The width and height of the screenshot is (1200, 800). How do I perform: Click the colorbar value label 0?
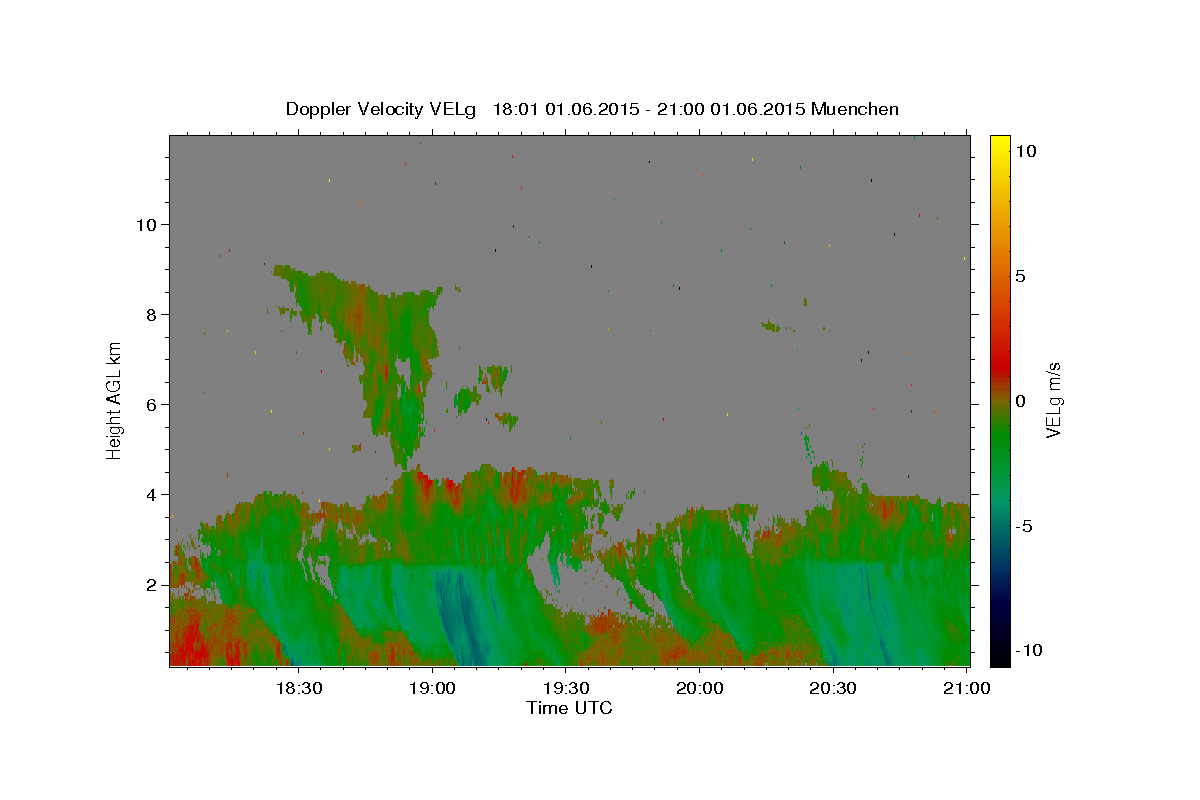tap(1020, 401)
